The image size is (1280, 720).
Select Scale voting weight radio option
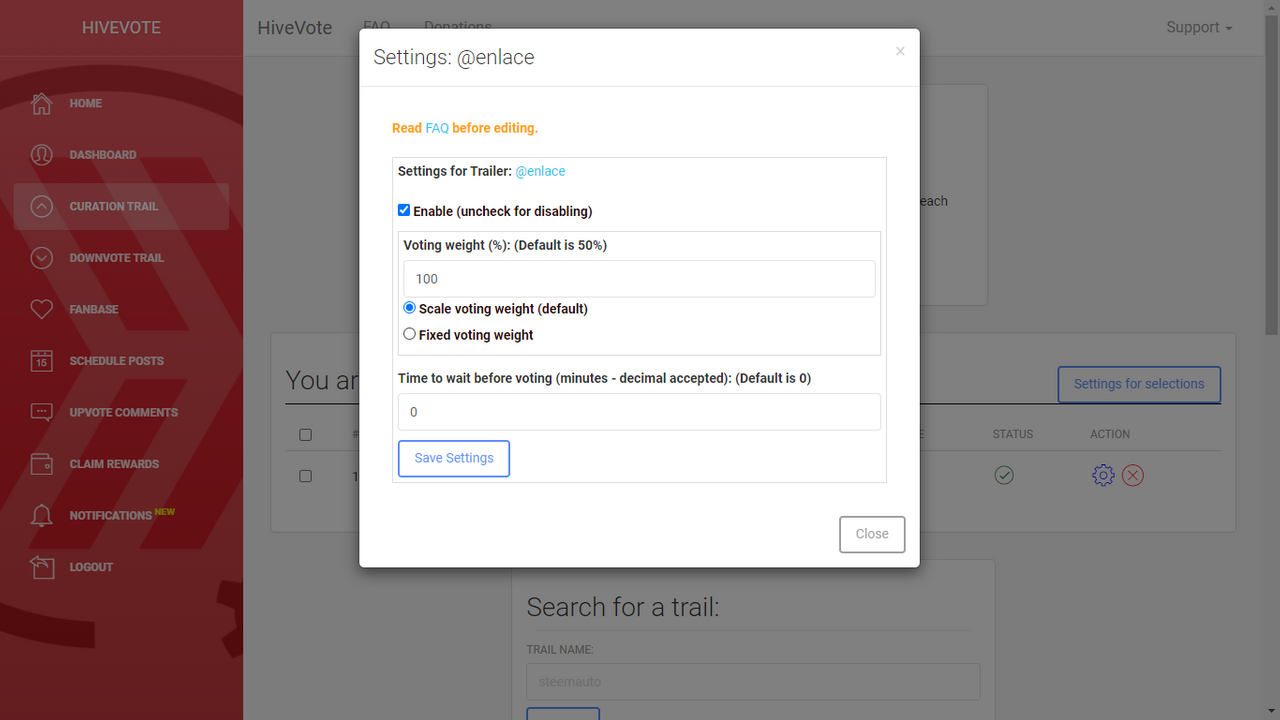(x=409, y=308)
